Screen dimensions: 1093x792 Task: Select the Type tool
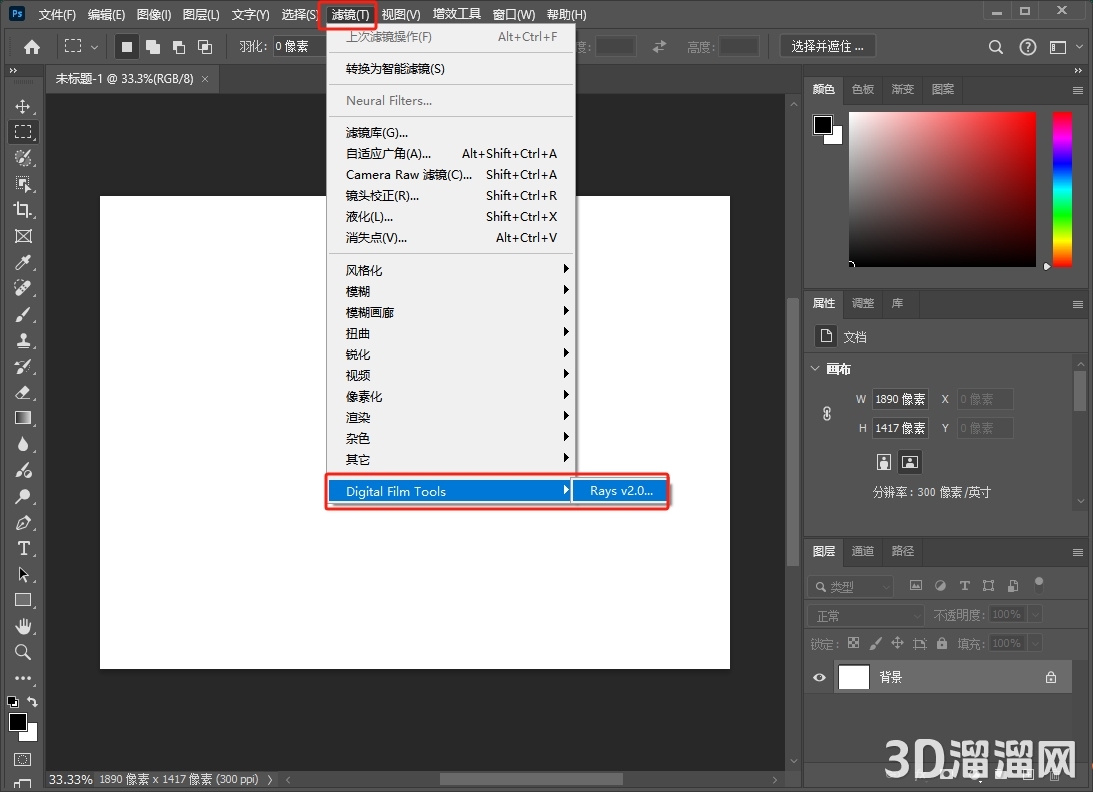click(23, 548)
